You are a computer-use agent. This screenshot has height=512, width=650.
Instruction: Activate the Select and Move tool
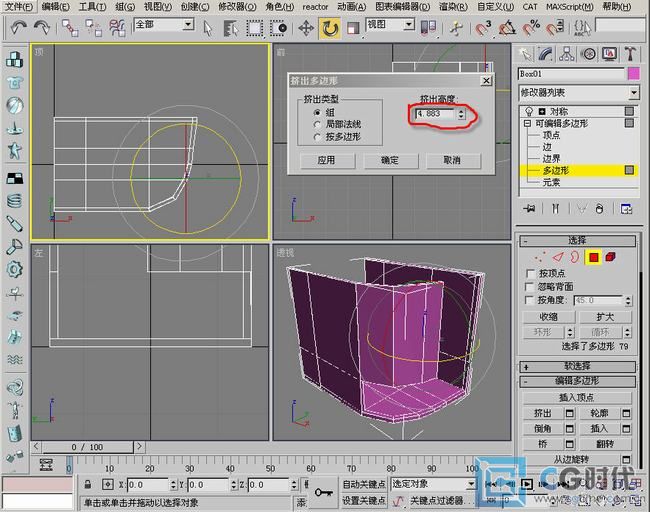[x=306, y=28]
